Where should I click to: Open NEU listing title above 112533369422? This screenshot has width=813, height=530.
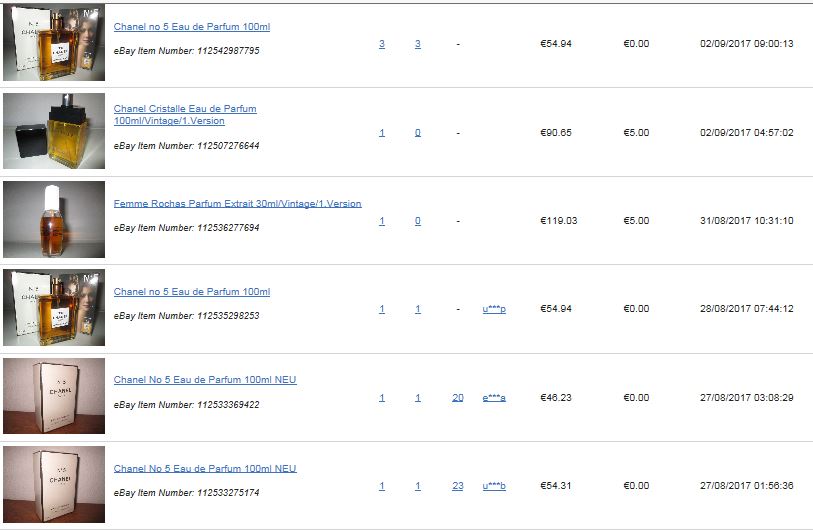point(205,380)
